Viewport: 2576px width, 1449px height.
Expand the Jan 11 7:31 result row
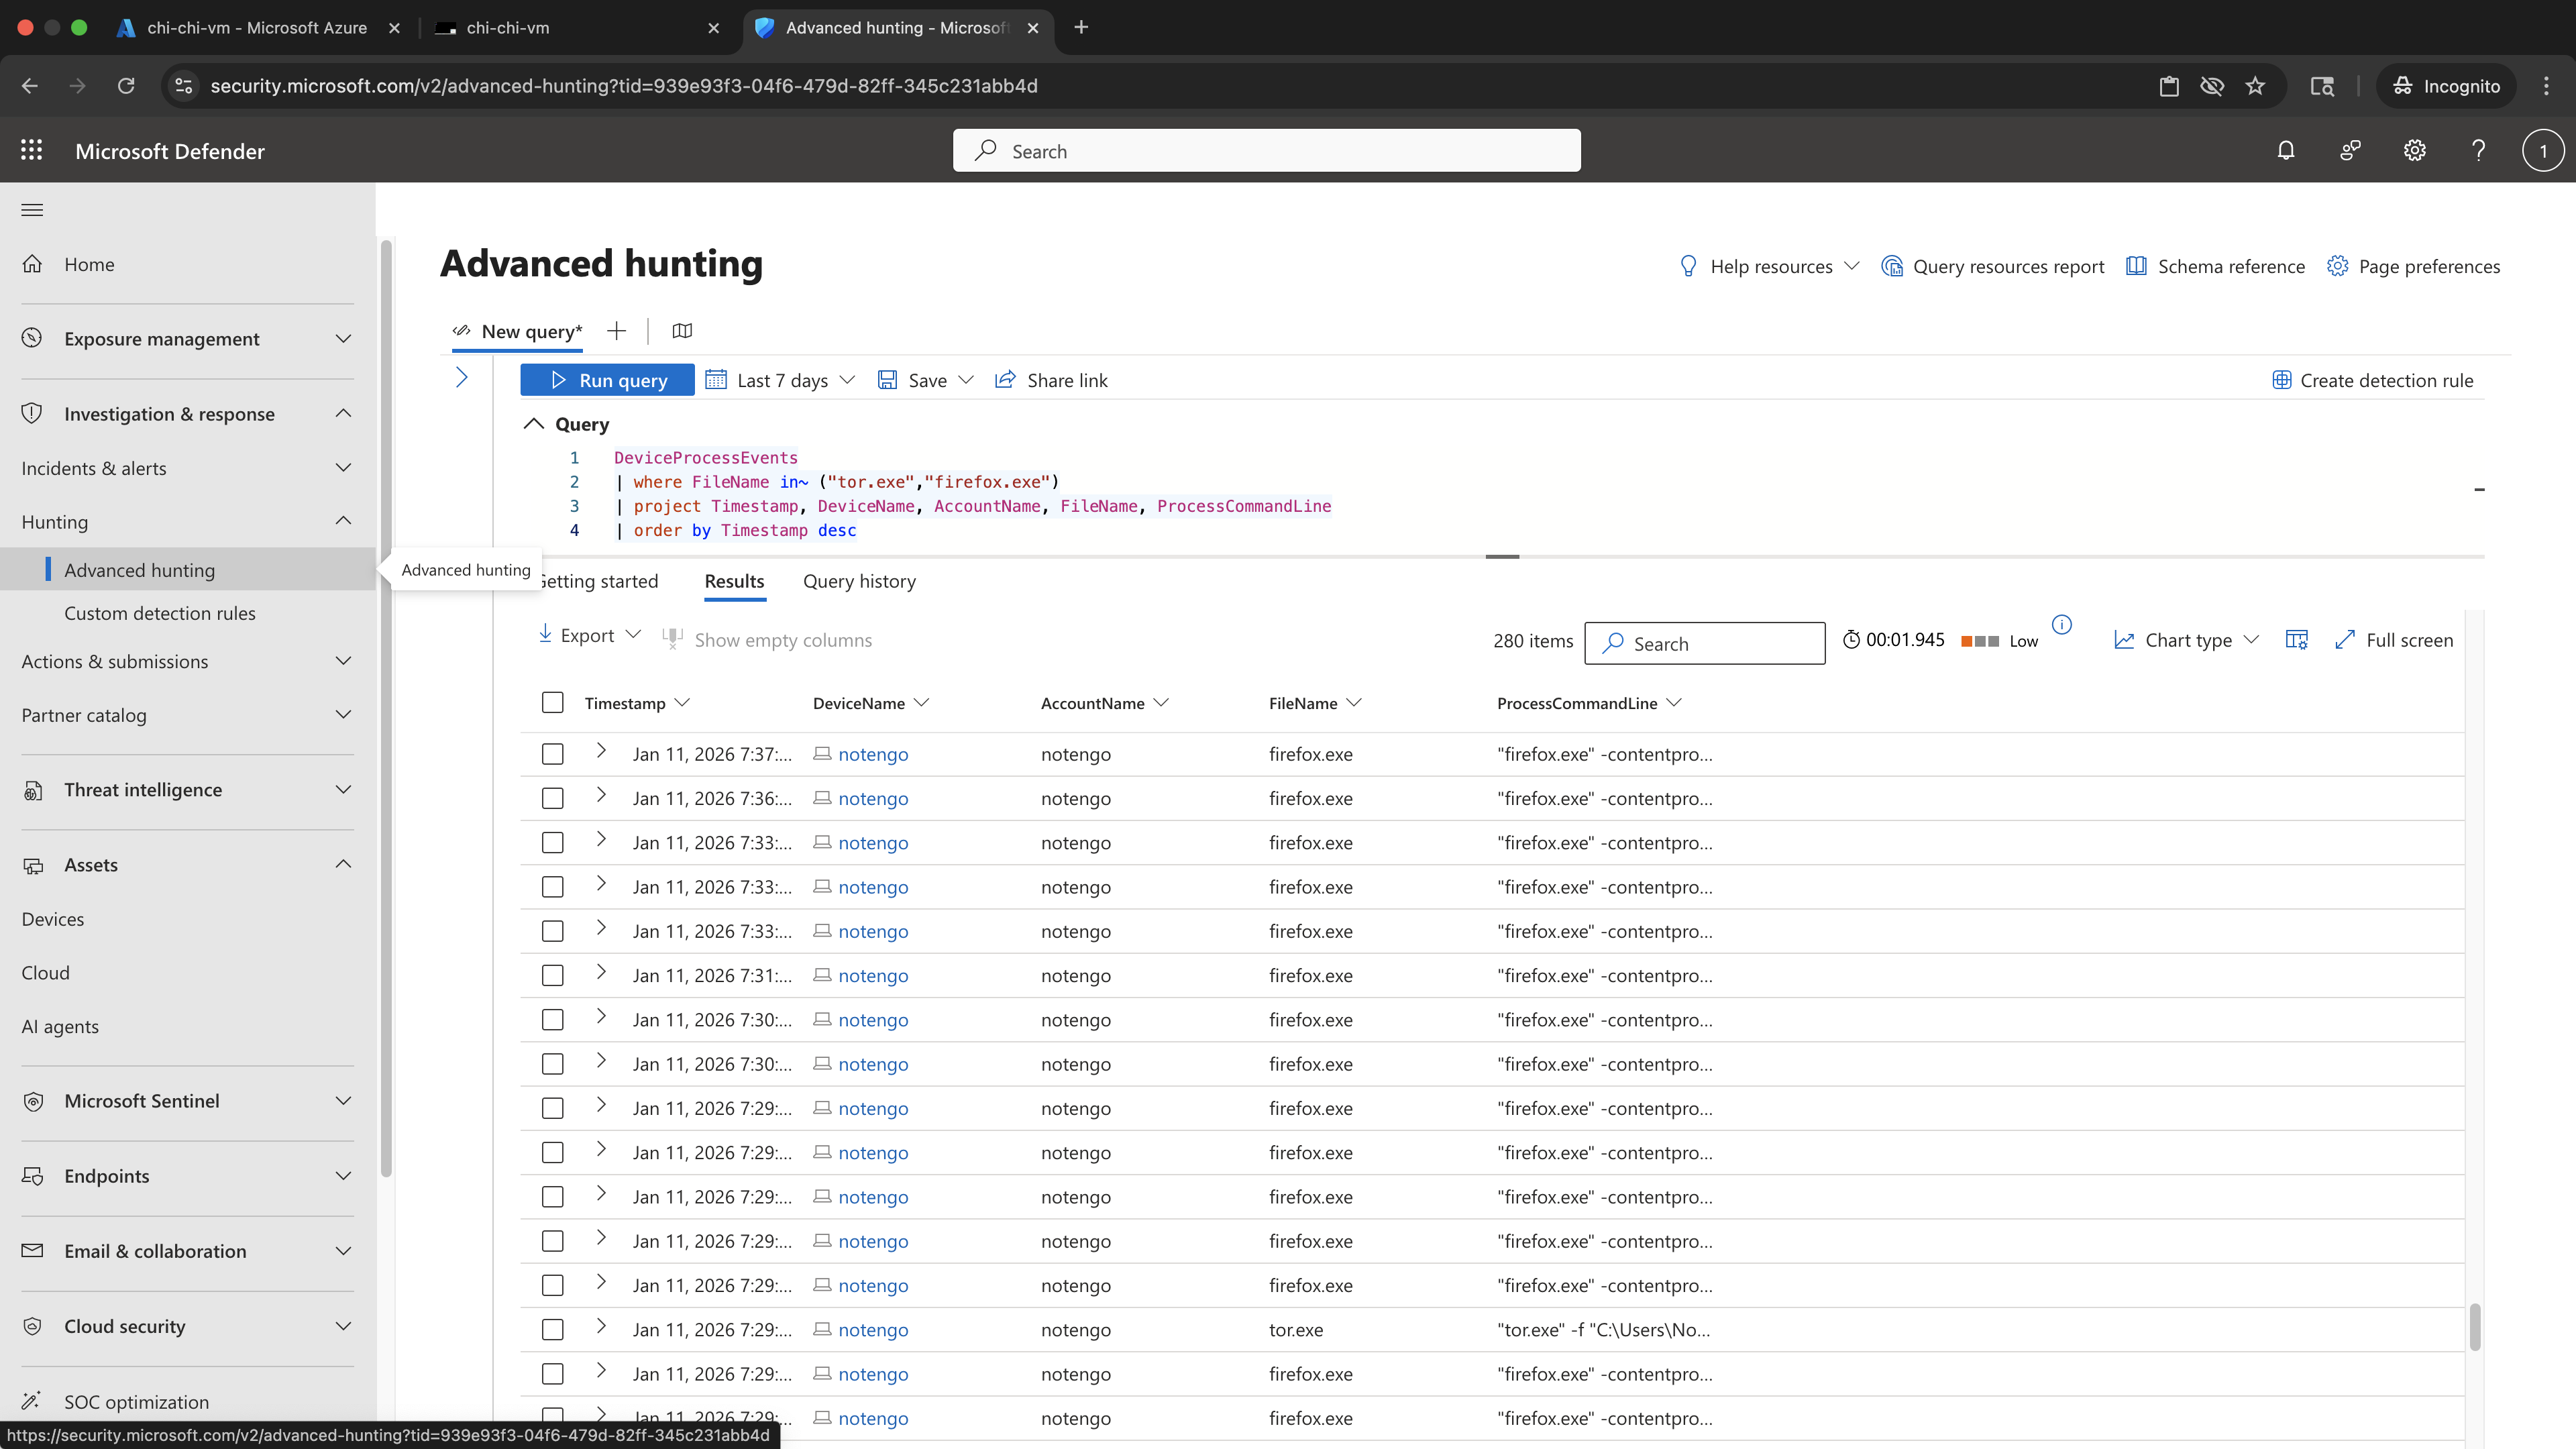click(601, 971)
